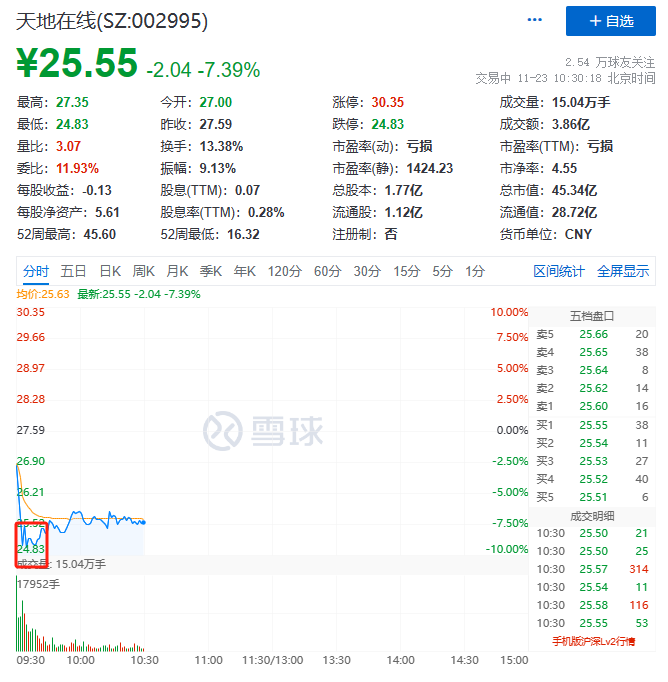
Task: Click the 五档盘口 panel header
Action: tap(592, 316)
